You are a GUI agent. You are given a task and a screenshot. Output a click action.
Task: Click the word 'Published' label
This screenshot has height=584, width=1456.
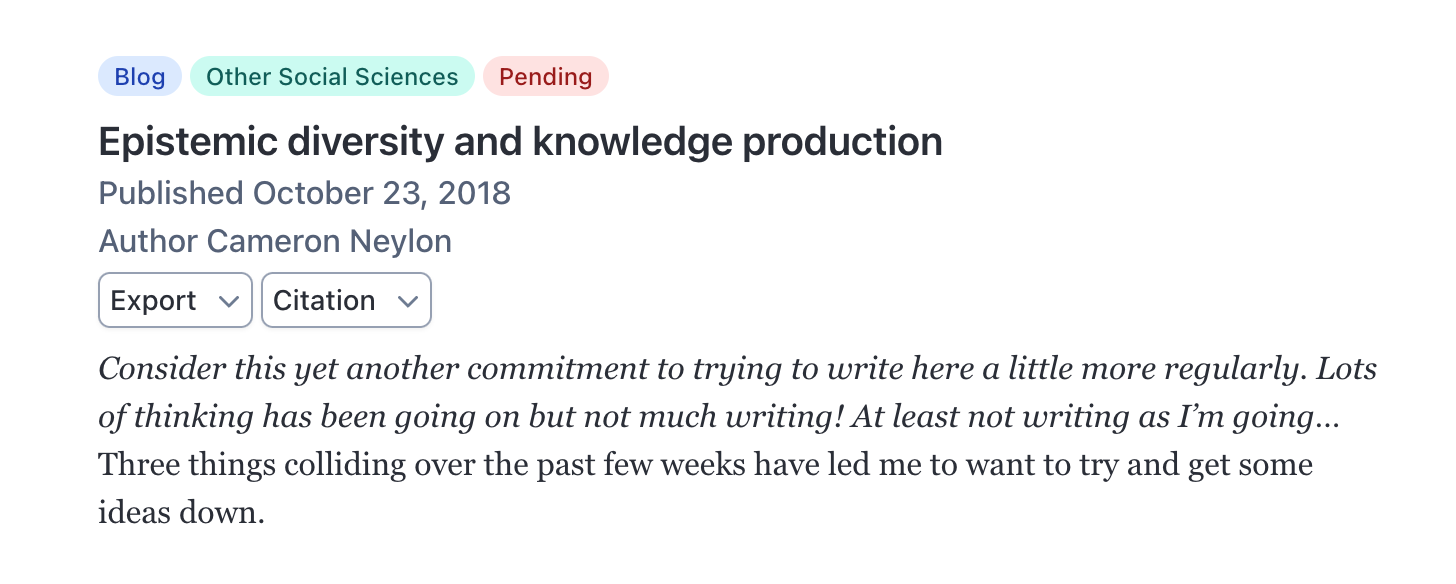pos(171,192)
